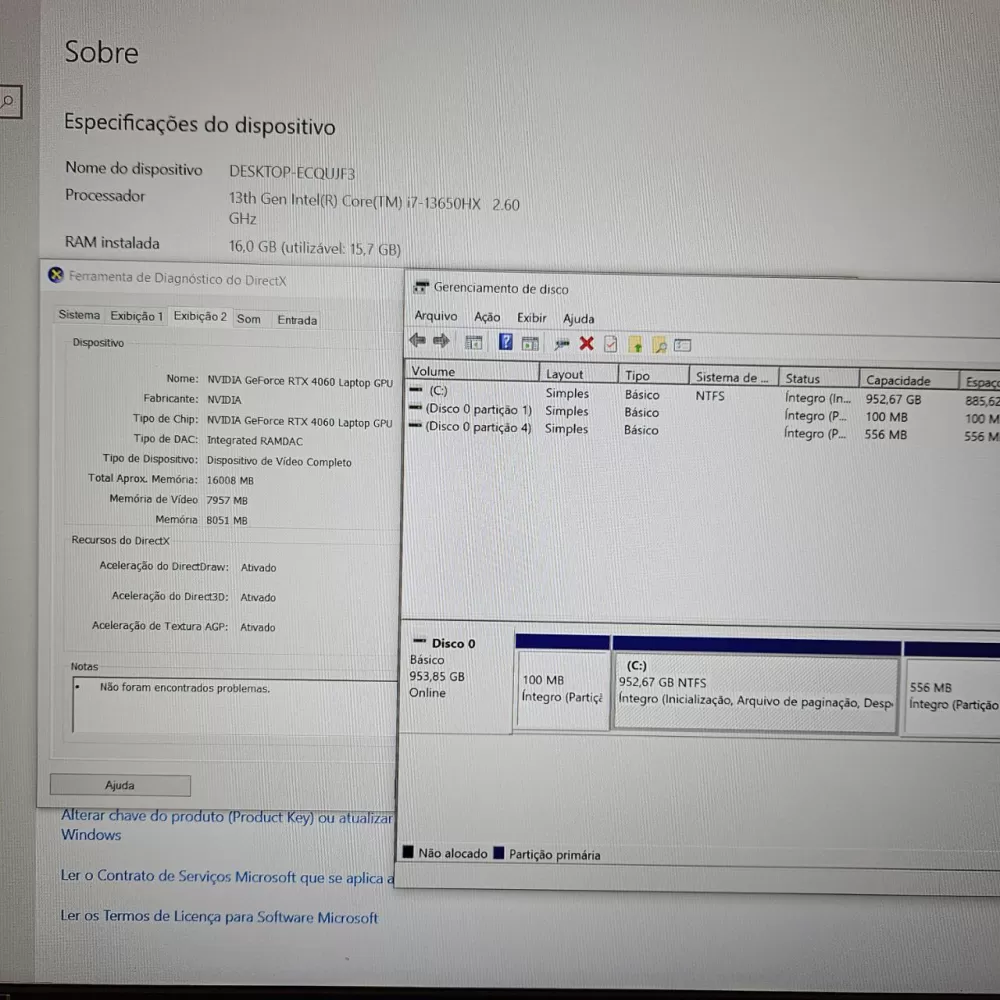Click the 13th Gen Intel Core i7-13650HX processor text
Screen dimensions: 1000x1000
click(374, 209)
